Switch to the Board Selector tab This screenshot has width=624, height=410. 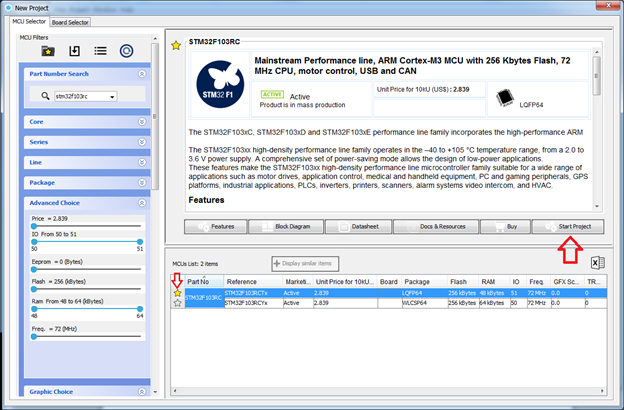tap(70, 22)
